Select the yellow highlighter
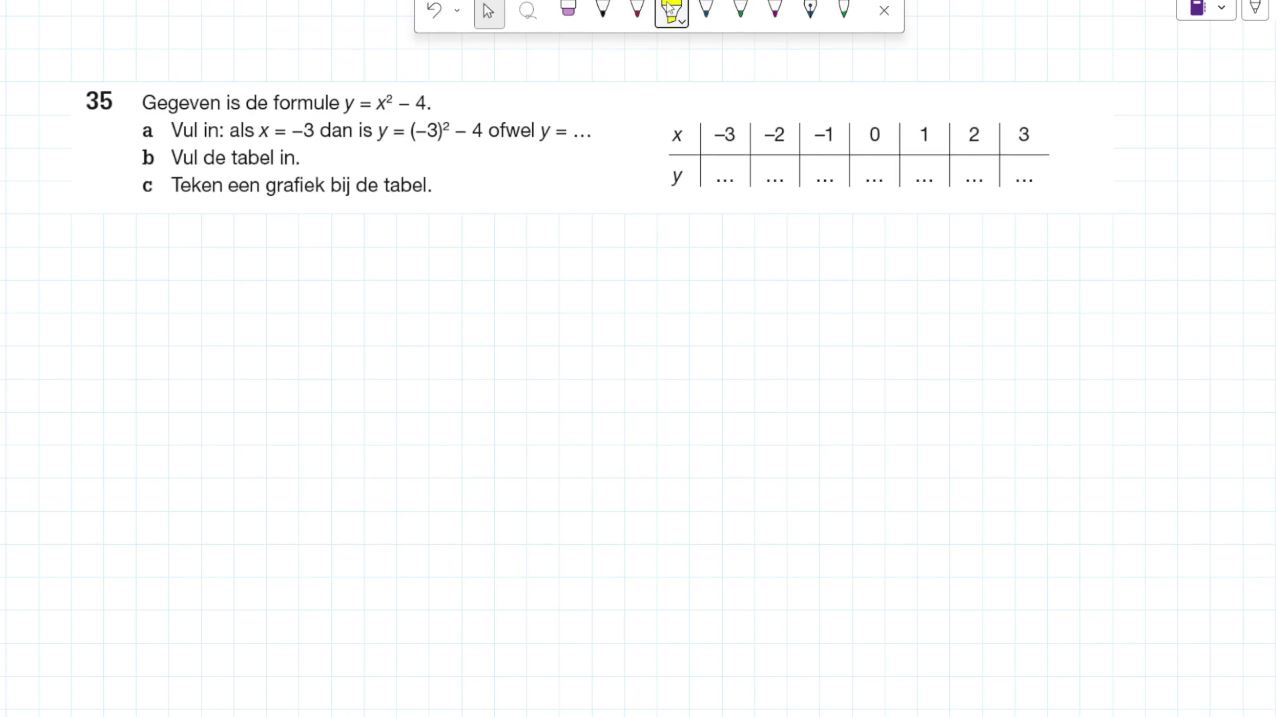Viewport: 1276px width, 717px height. tap(671, 11)
